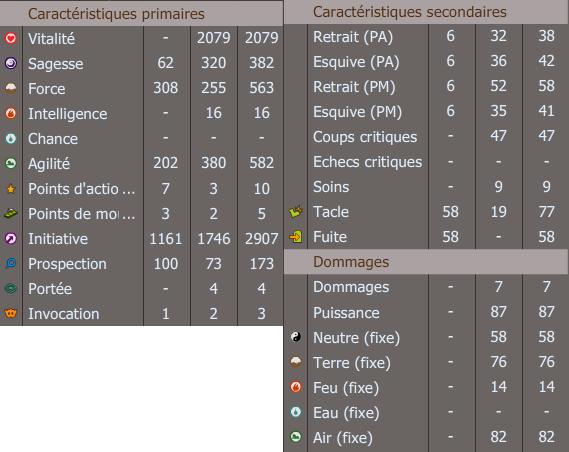Click the red heart Vitalité icon
The height and width of the screenshot is (452, 569).
click(11, 38)
